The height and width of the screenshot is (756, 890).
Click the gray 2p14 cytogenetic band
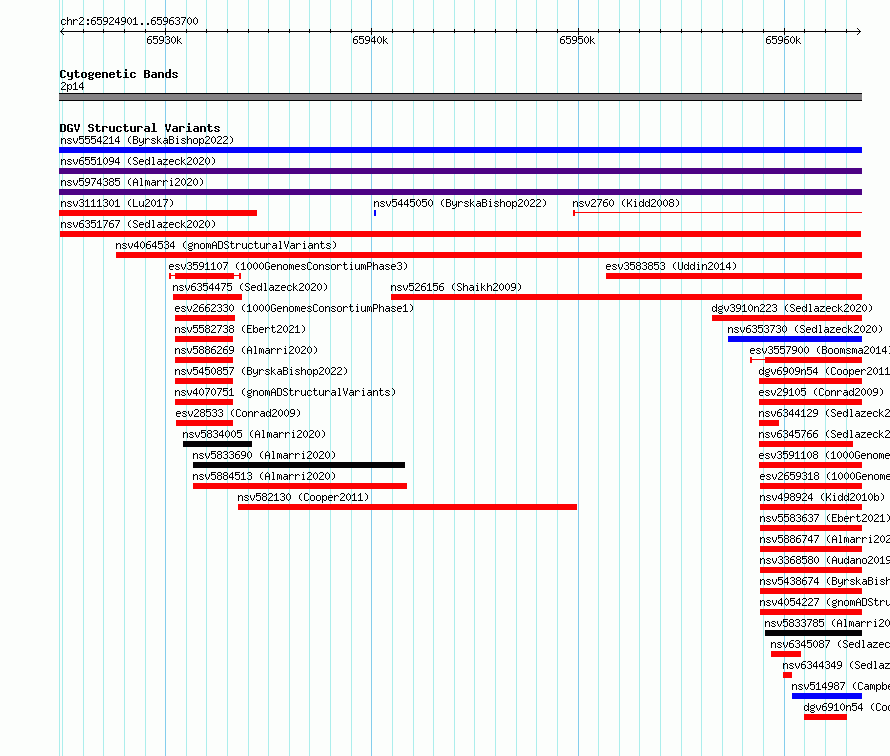coord(460,97)
